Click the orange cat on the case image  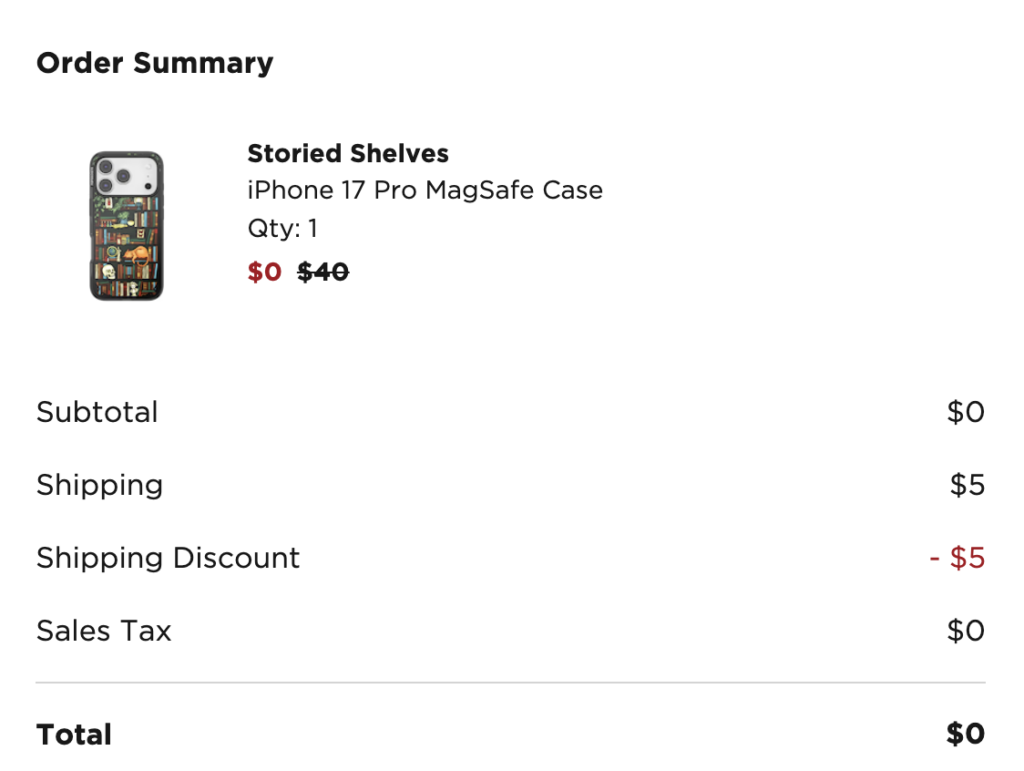pos(133,253)
